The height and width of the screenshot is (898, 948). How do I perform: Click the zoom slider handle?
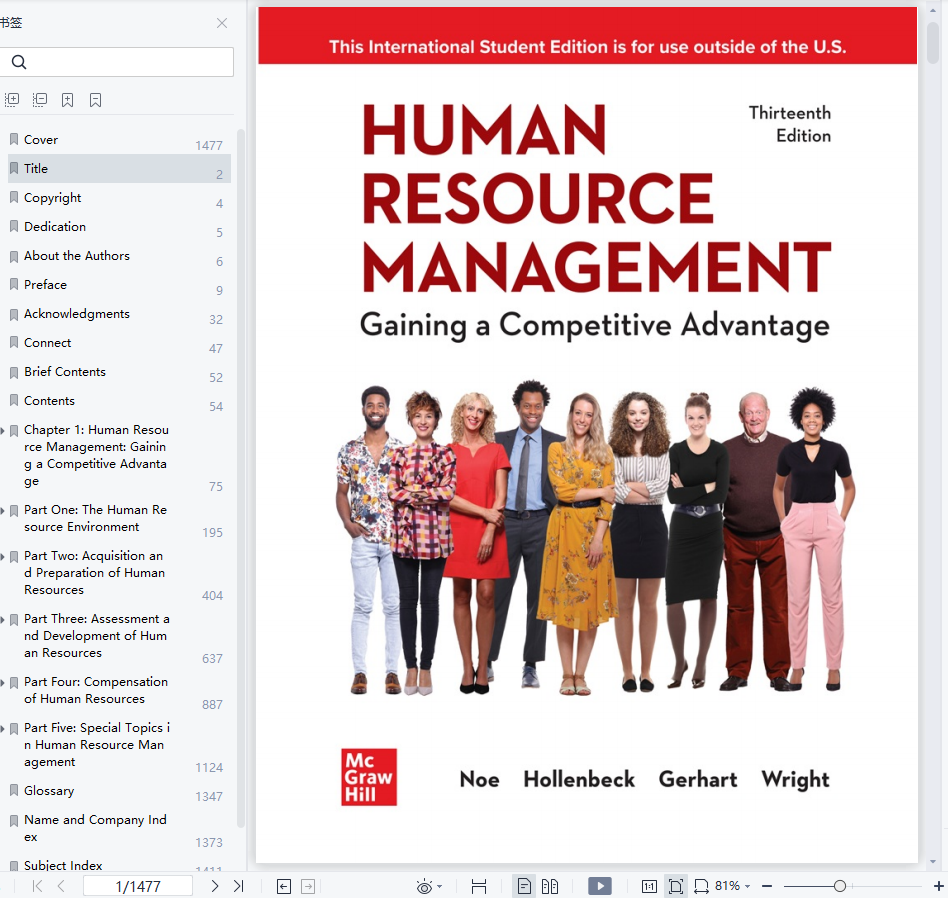tap(840, 887)
